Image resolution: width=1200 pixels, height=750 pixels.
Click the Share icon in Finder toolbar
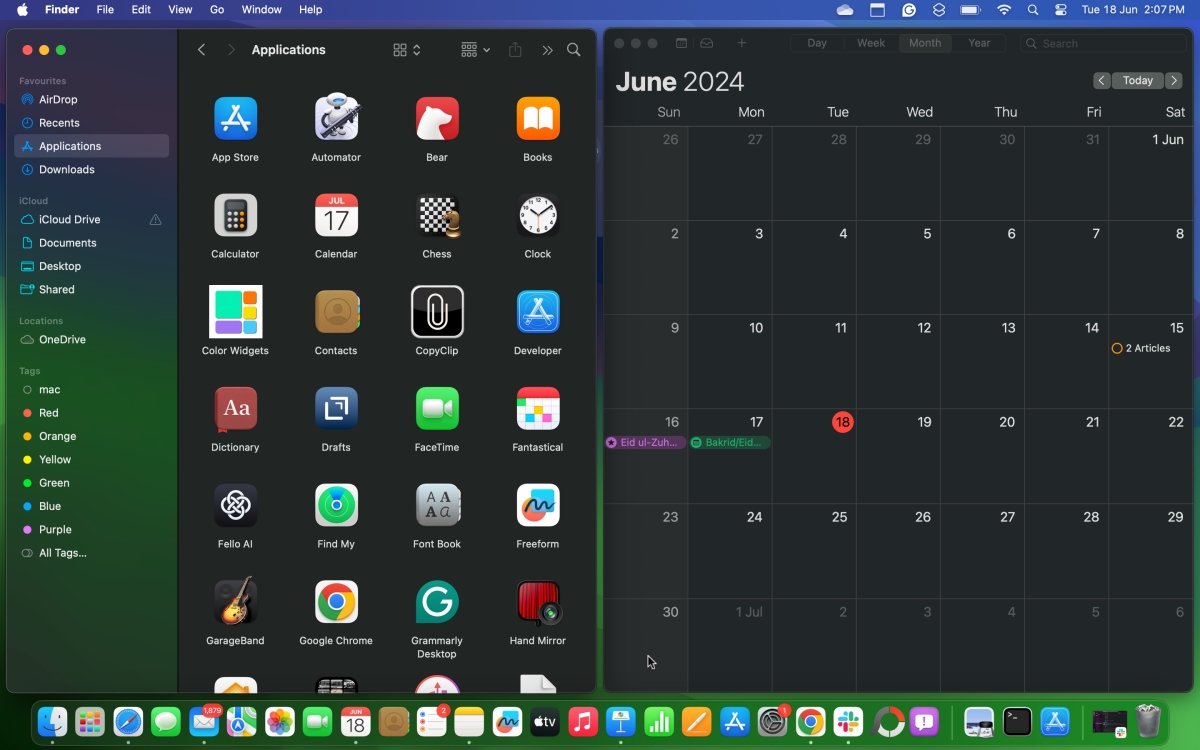click(514, 49)
